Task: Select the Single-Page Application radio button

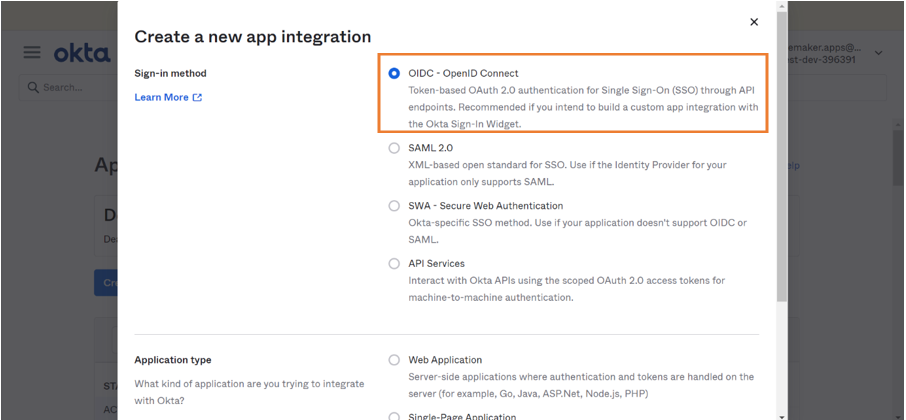Action: [394, 415]
